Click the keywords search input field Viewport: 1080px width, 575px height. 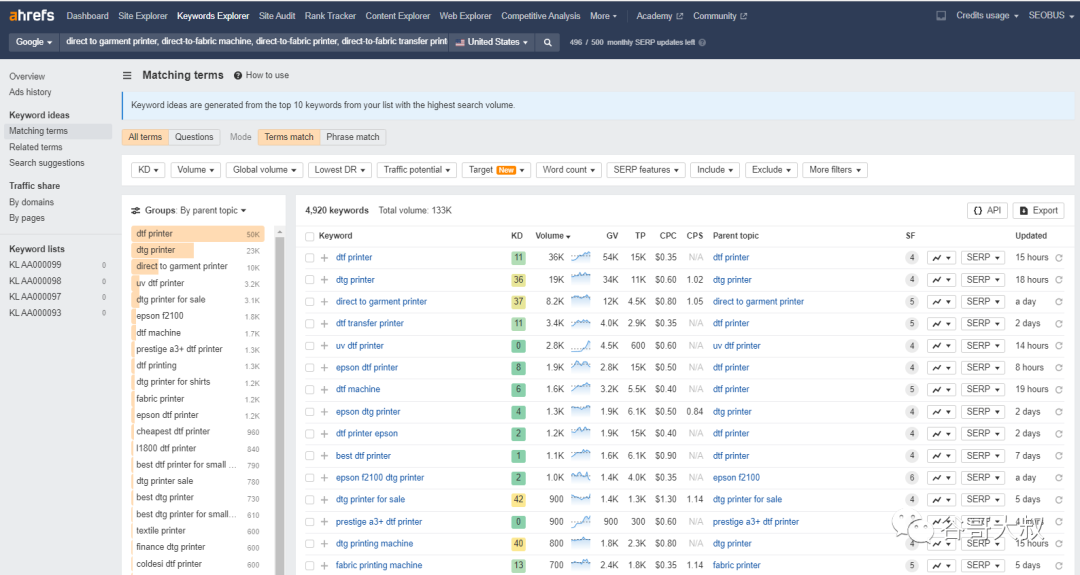pos(256,42)
